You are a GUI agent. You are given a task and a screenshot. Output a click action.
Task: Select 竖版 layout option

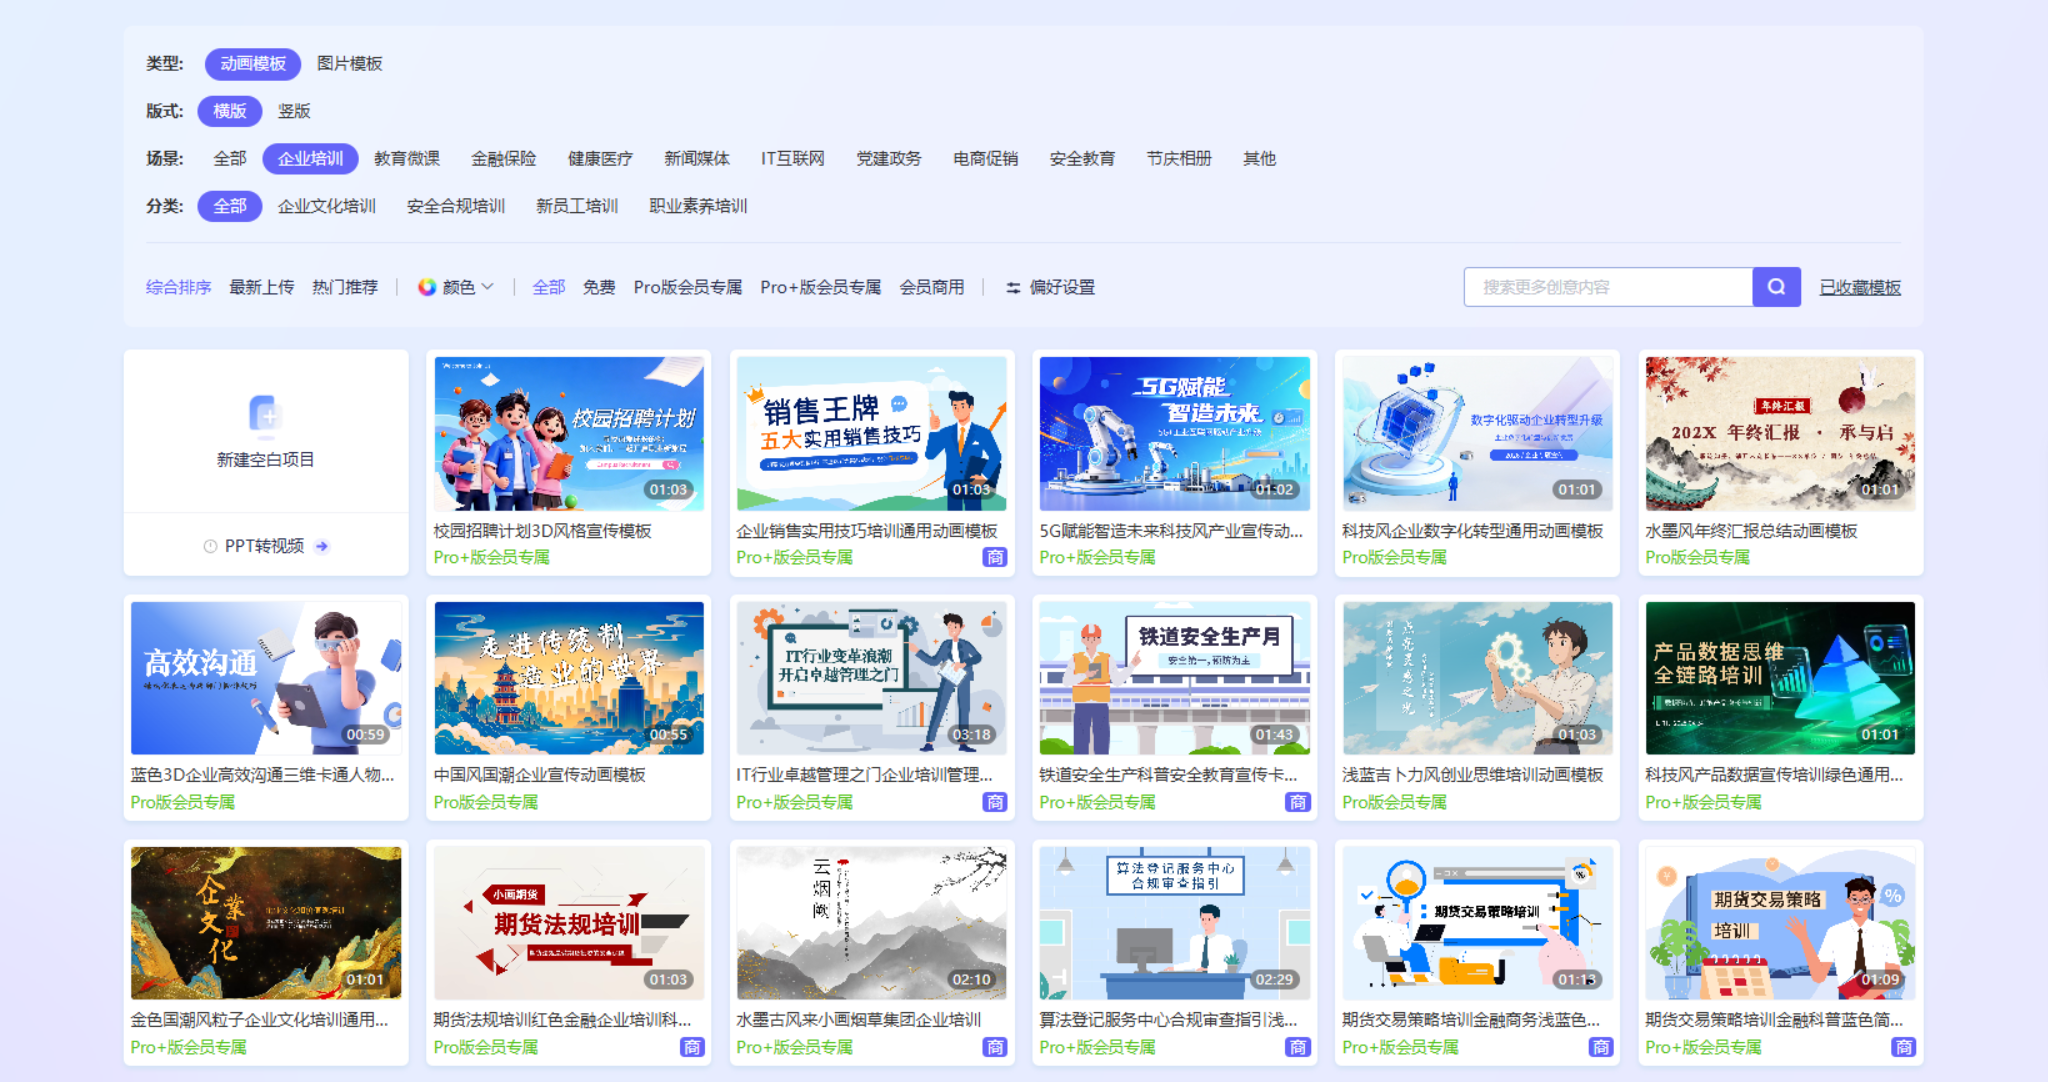coord(294,111)
